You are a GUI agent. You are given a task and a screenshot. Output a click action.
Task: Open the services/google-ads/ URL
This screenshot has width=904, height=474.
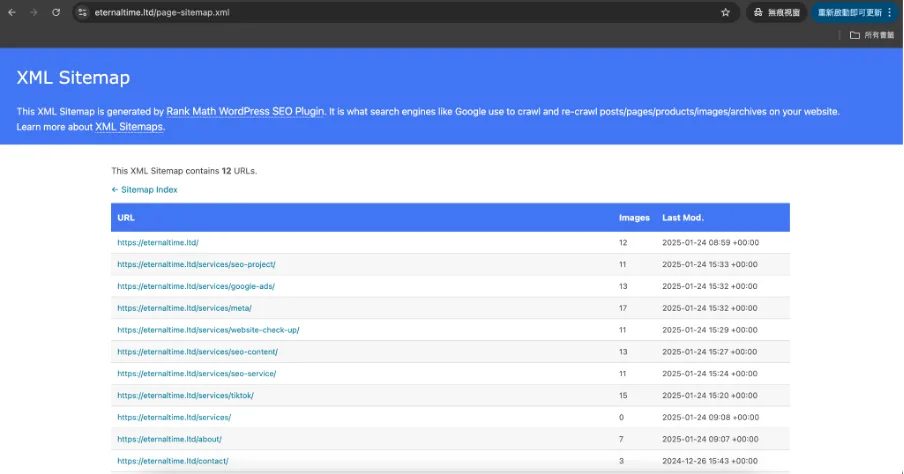point(196,287)
